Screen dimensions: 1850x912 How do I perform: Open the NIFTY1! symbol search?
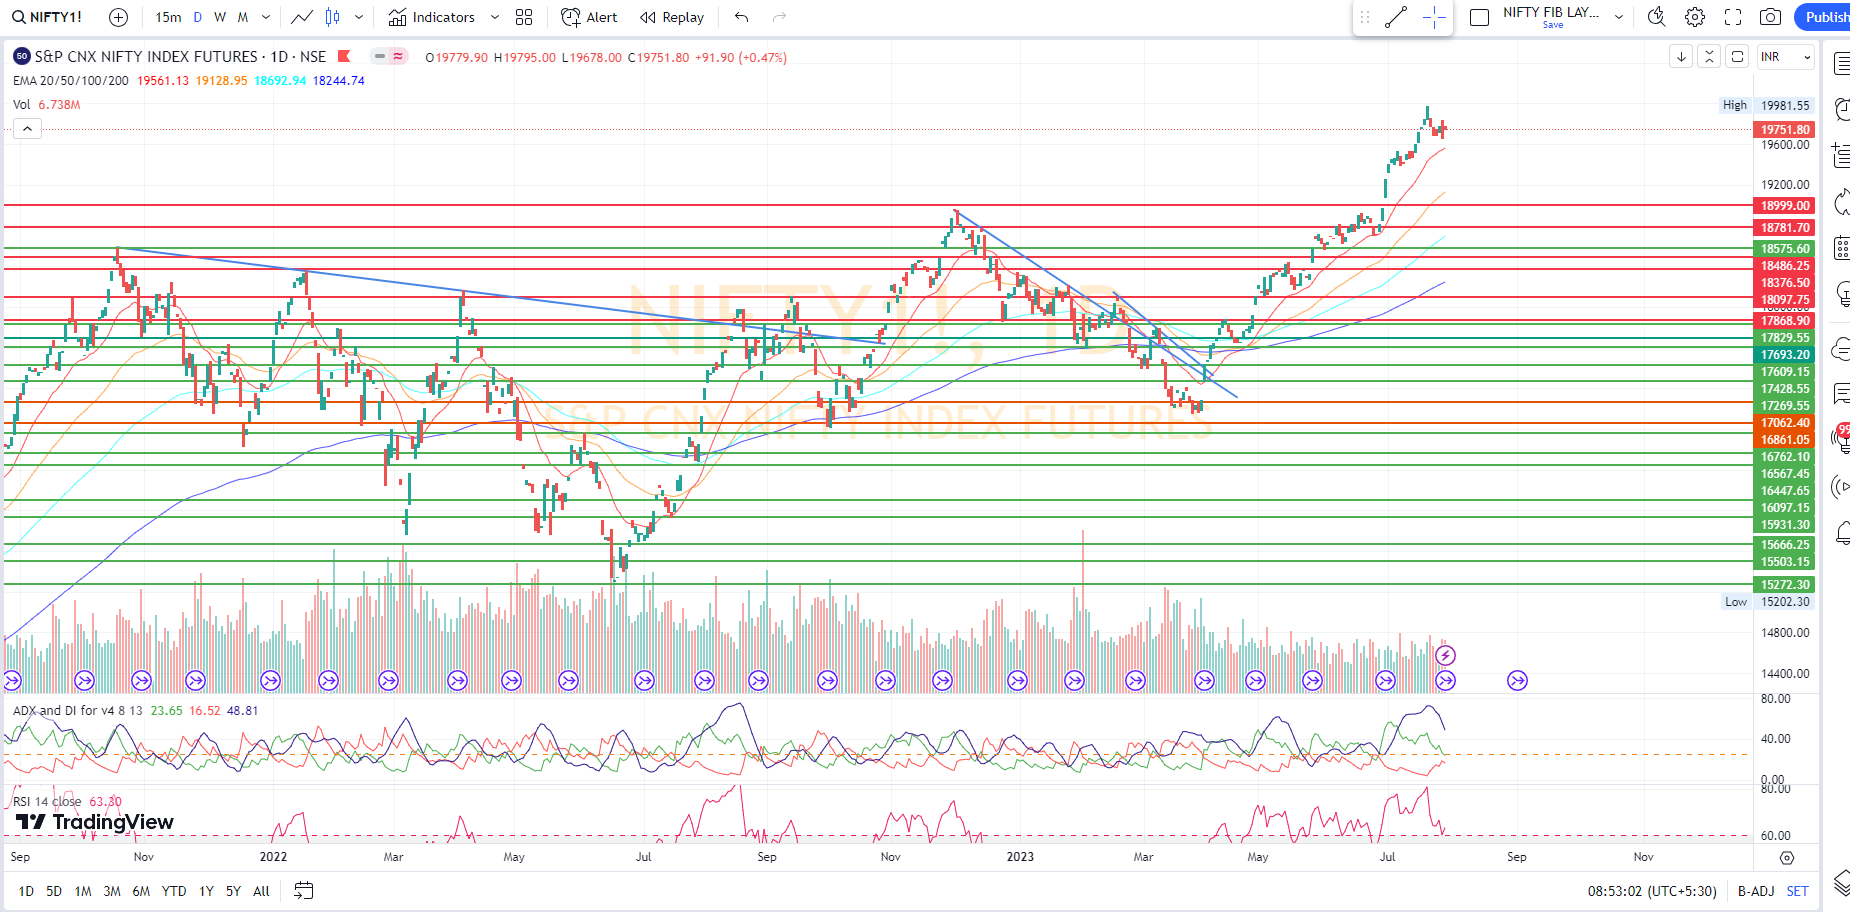click(x=47, y=17)
